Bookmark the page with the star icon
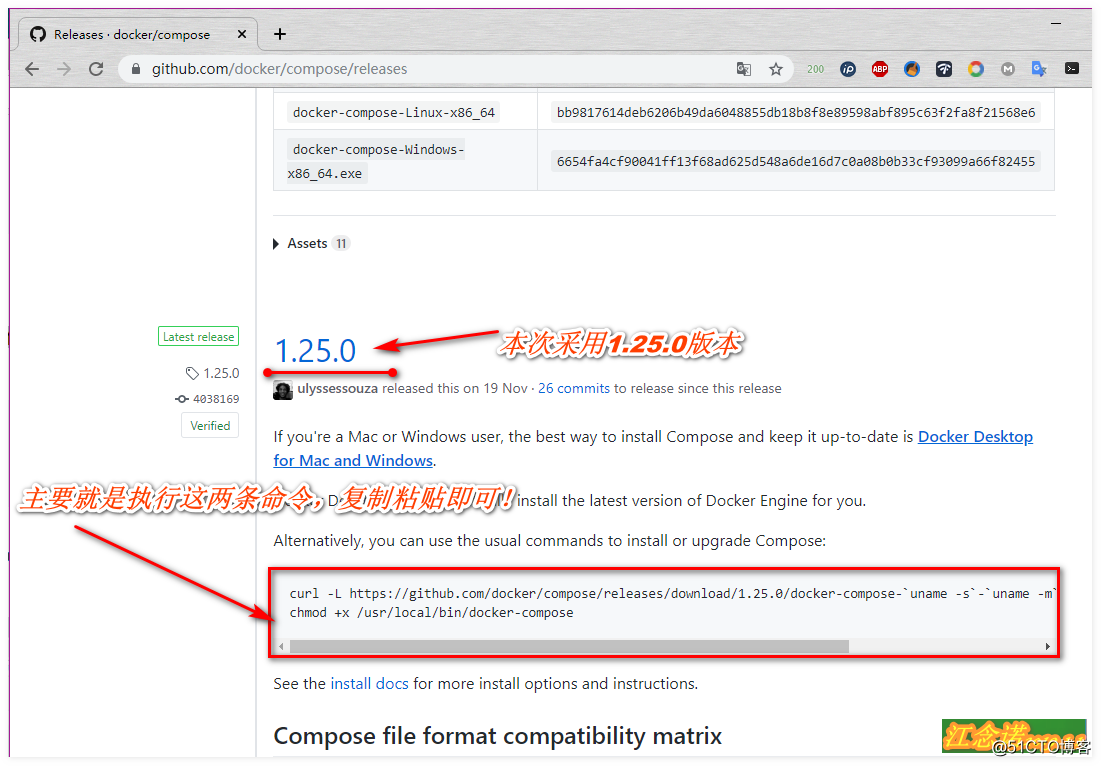The image size is (1101, 766). point(775,69)
